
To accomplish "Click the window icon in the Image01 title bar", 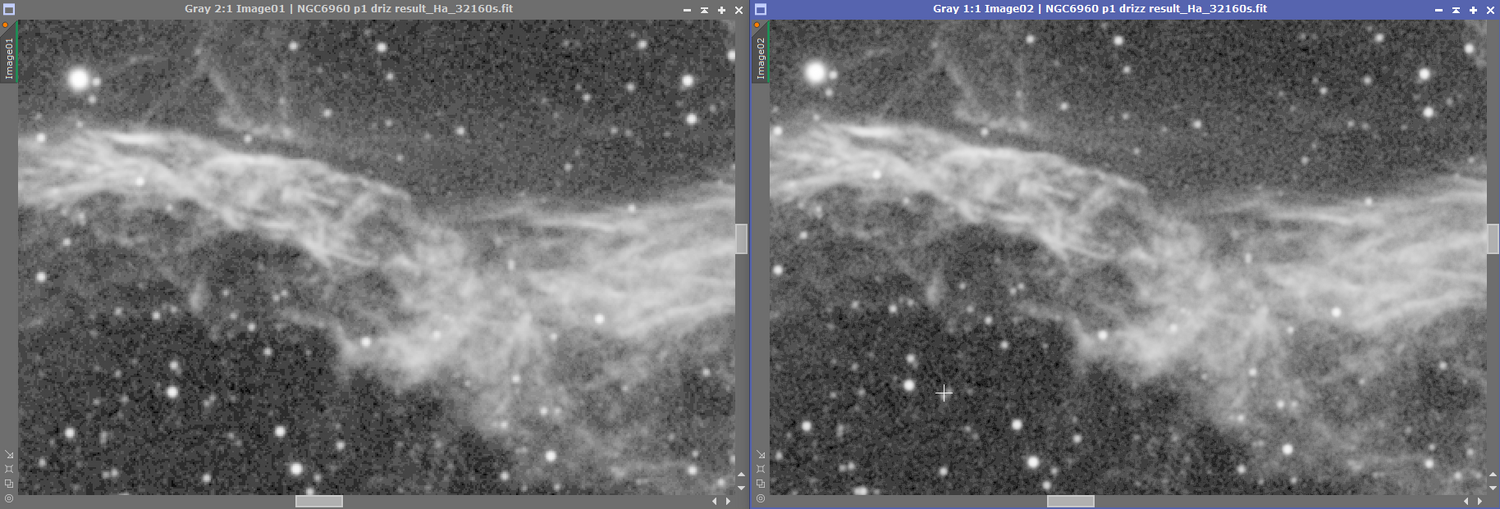I will pyautogui.click(x=8, y=9).
